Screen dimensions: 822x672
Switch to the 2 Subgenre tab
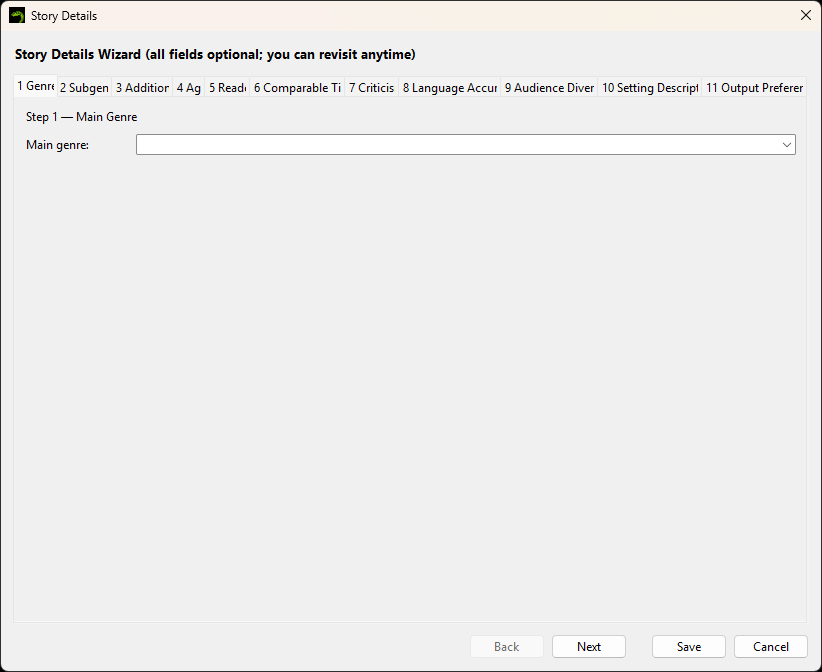[x=84, y=87]
